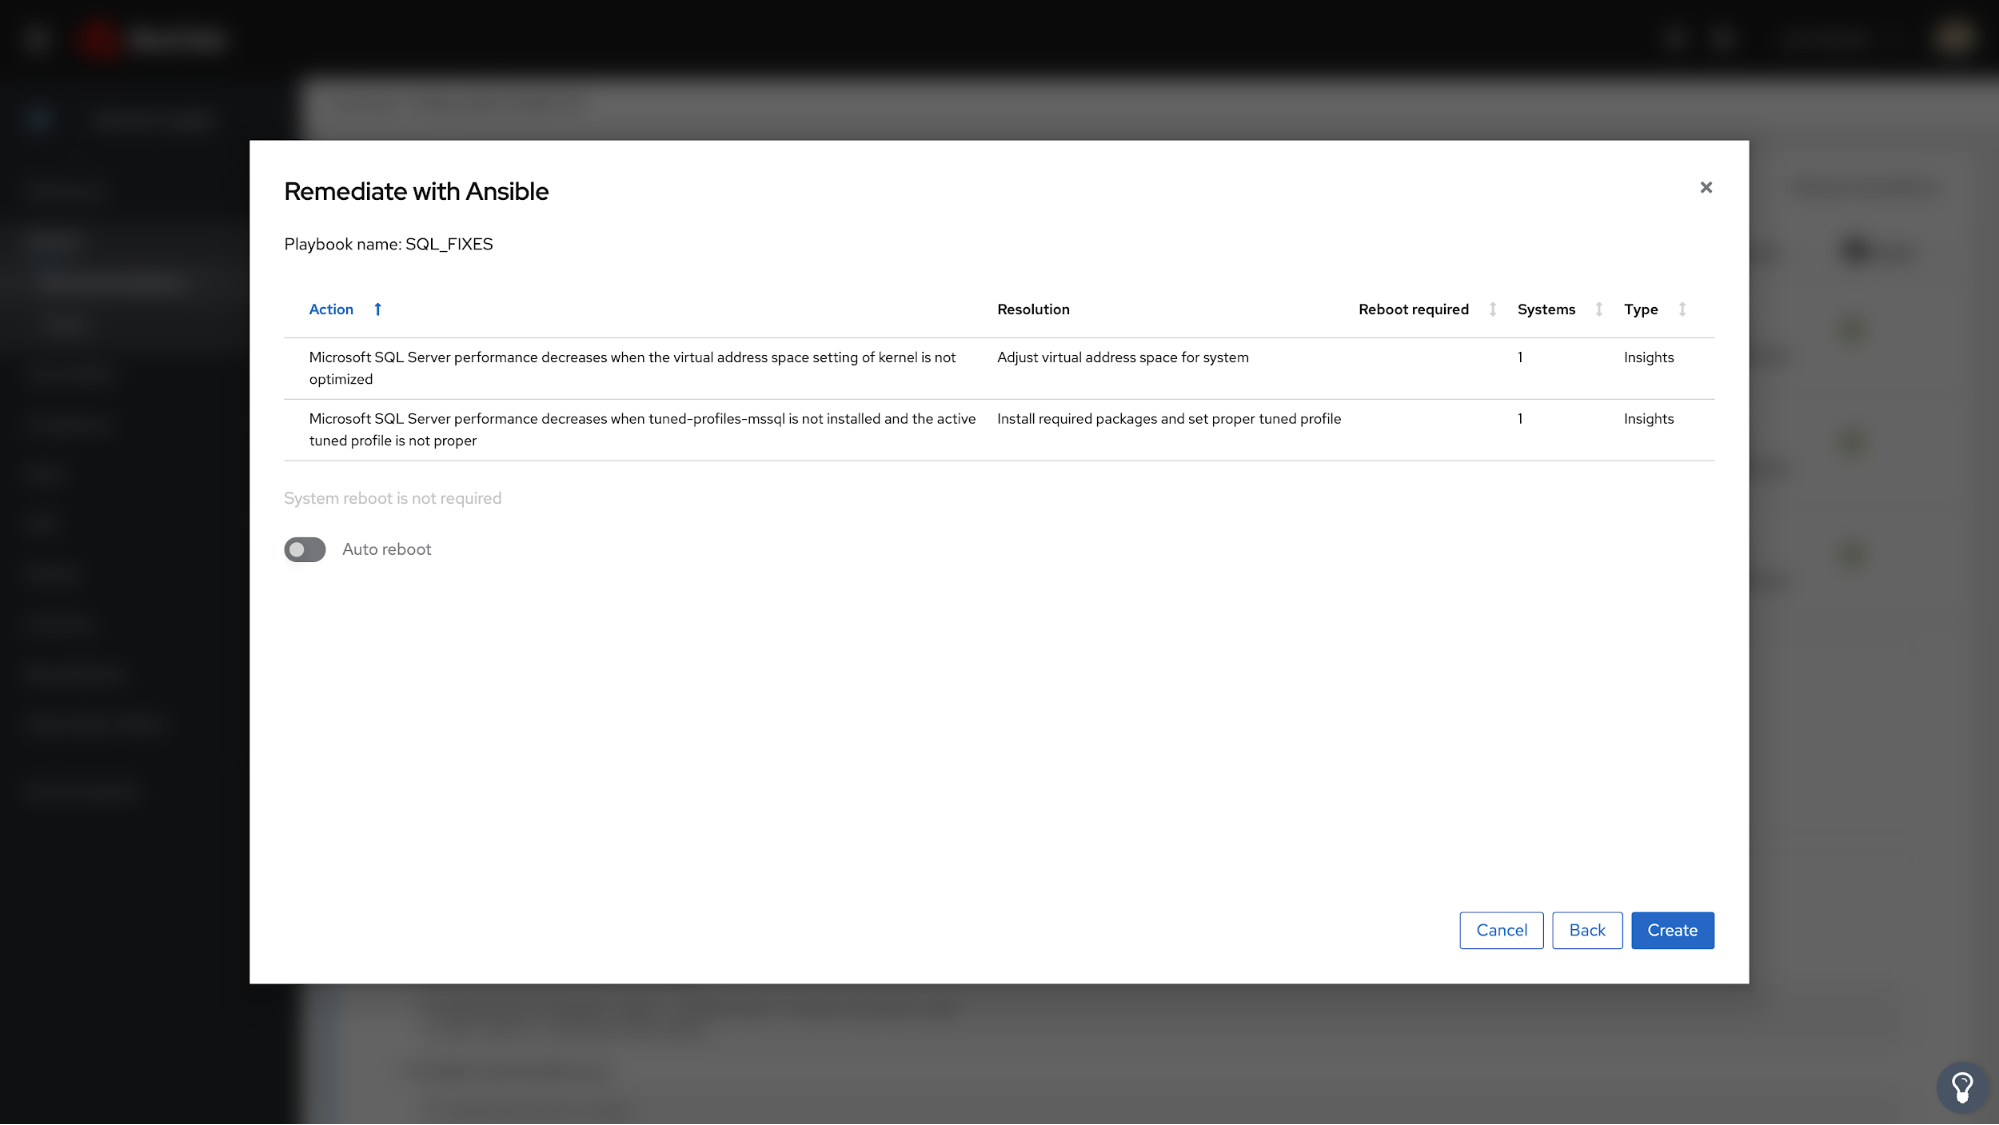Click the Resolution column header
Image resolution: width=1999 pixels, height=1125 pixels.
1033,310
